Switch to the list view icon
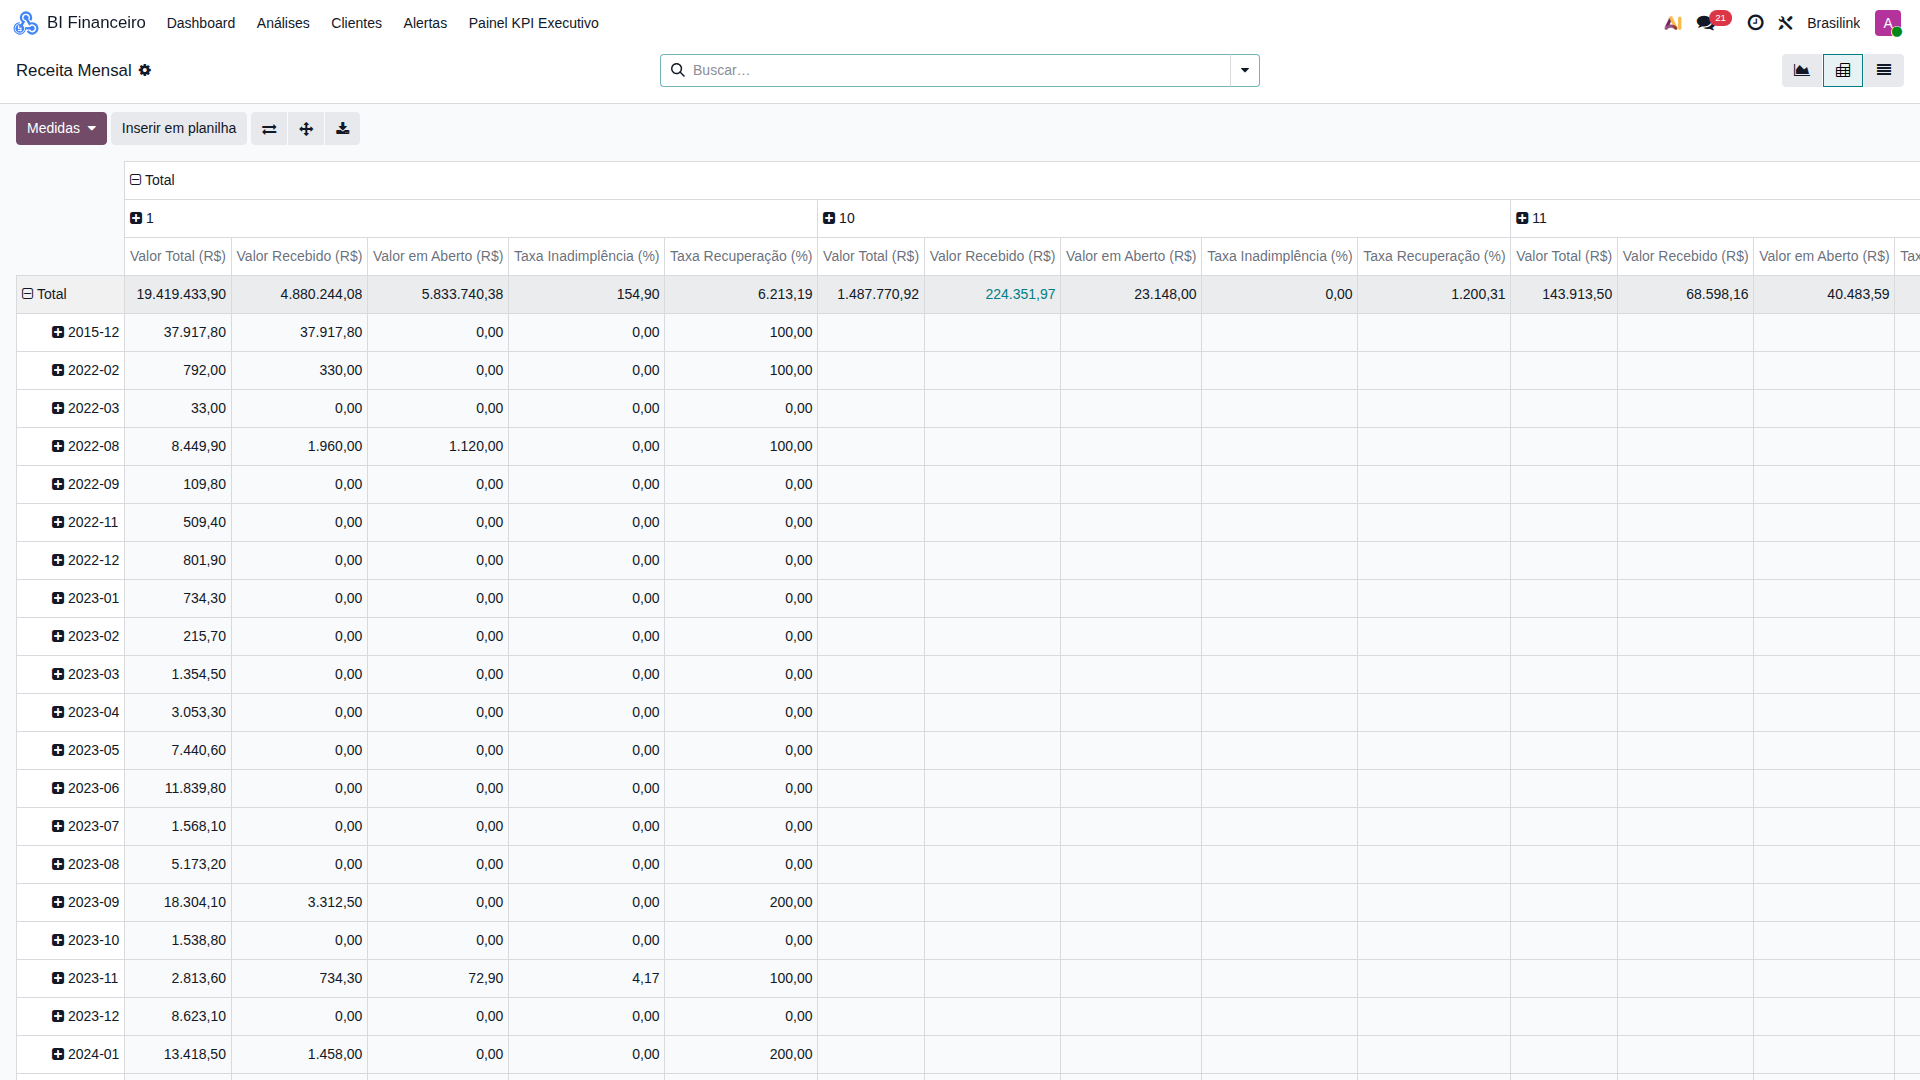1920x1080 pixels. [x=1883, y=71]
